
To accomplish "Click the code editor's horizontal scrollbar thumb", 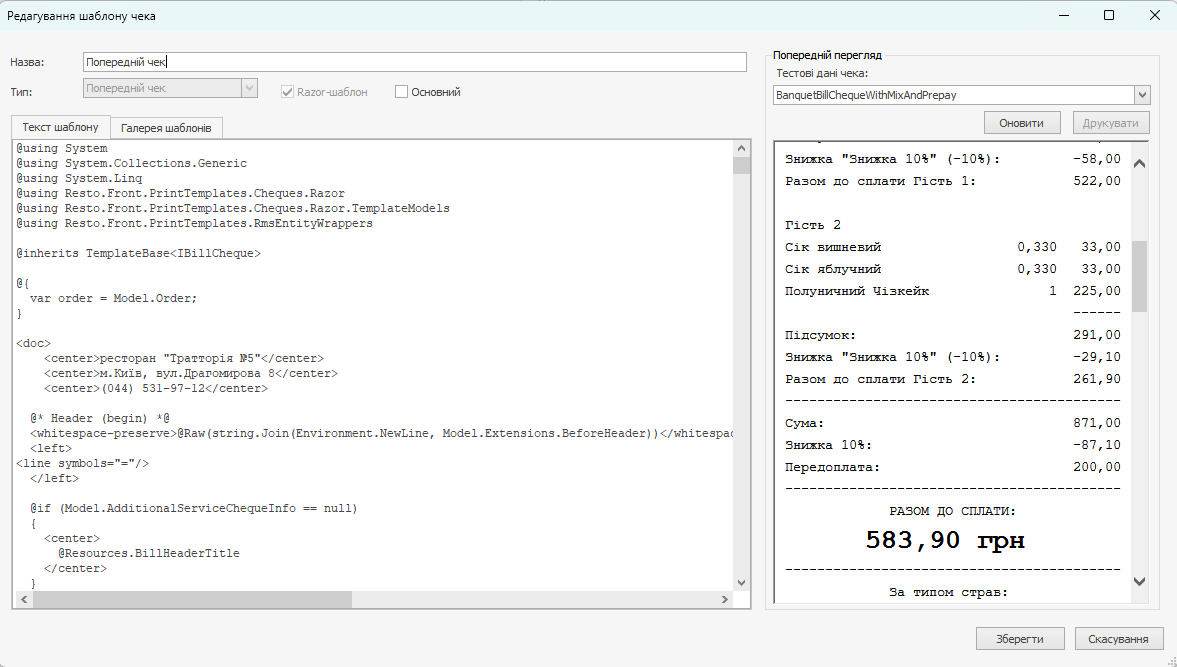I will click(x=192, y=599).
